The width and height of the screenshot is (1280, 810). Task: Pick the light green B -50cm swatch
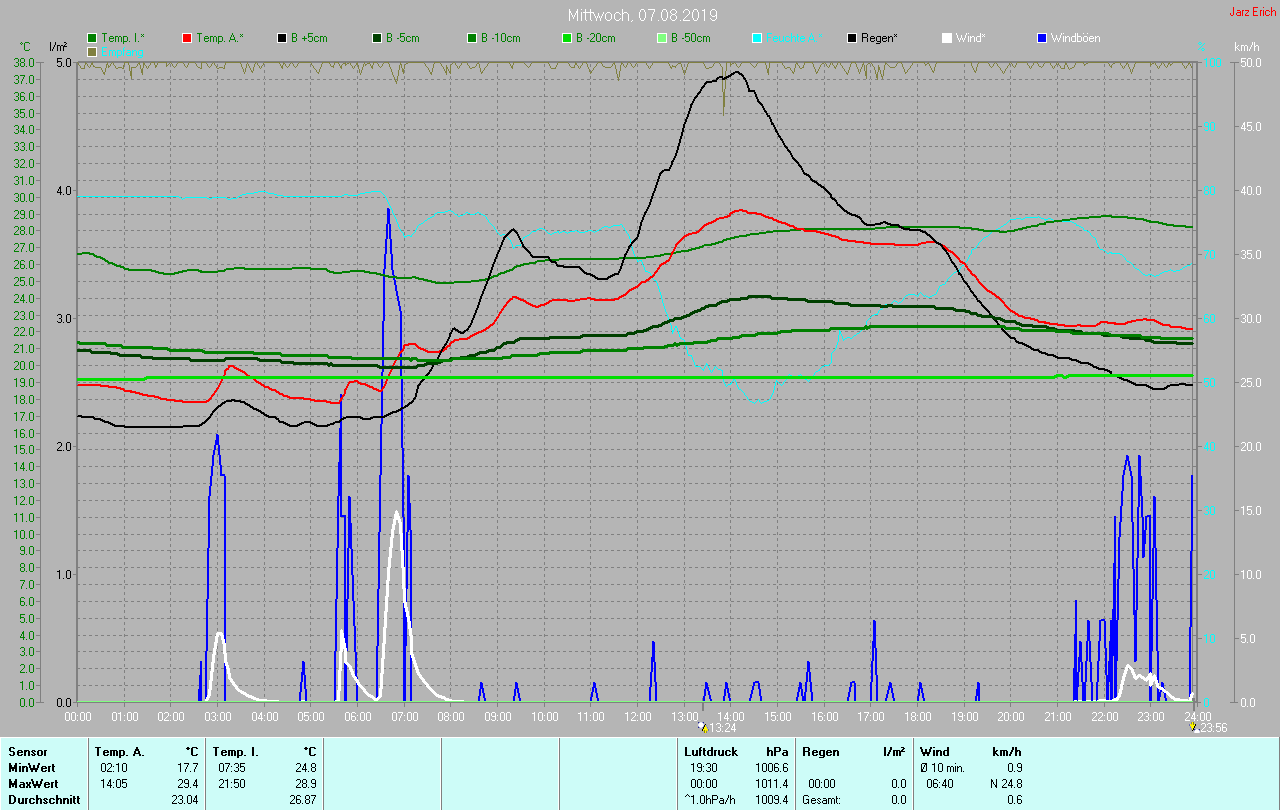tap(661, 38)
